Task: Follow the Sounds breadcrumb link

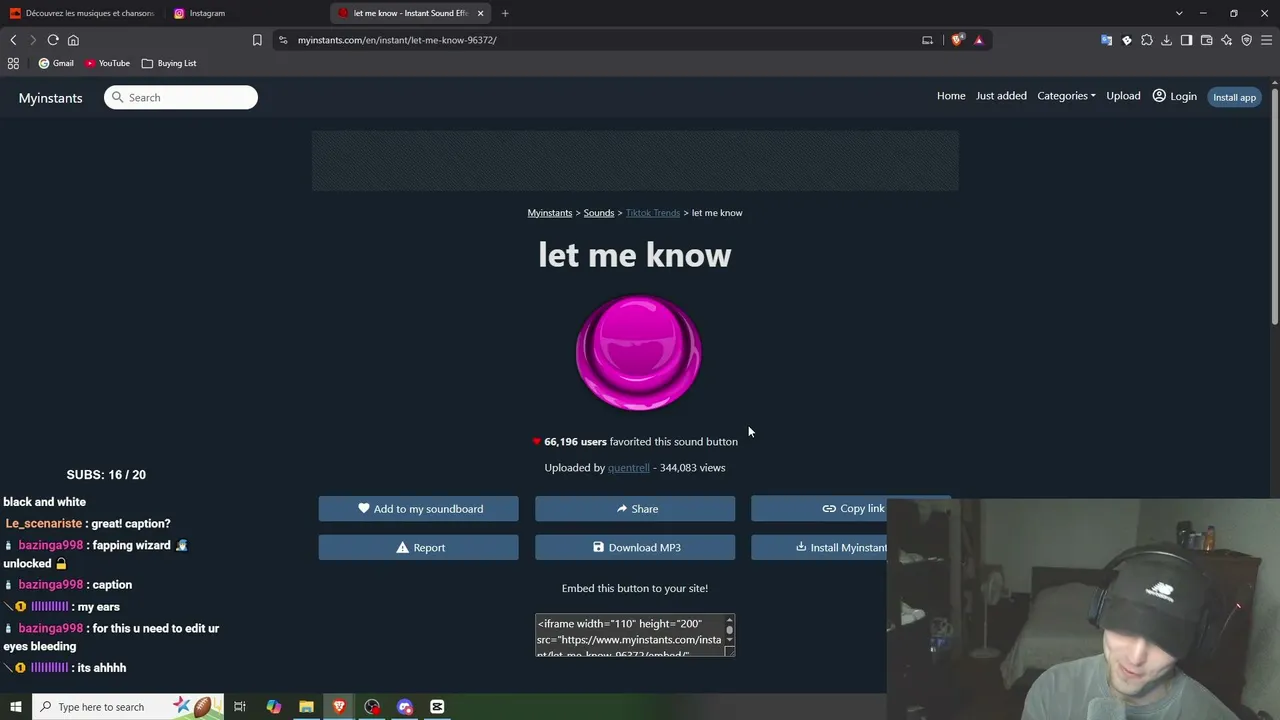Action: [x=599, y=213]
